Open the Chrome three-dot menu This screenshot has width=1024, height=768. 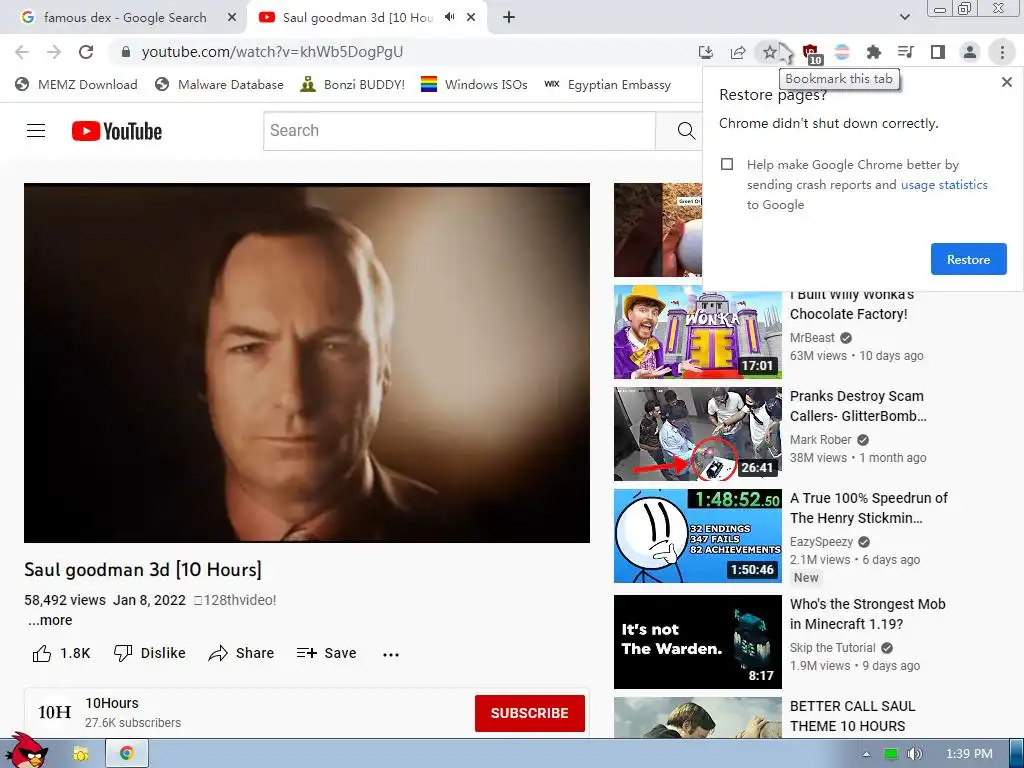1002,52
